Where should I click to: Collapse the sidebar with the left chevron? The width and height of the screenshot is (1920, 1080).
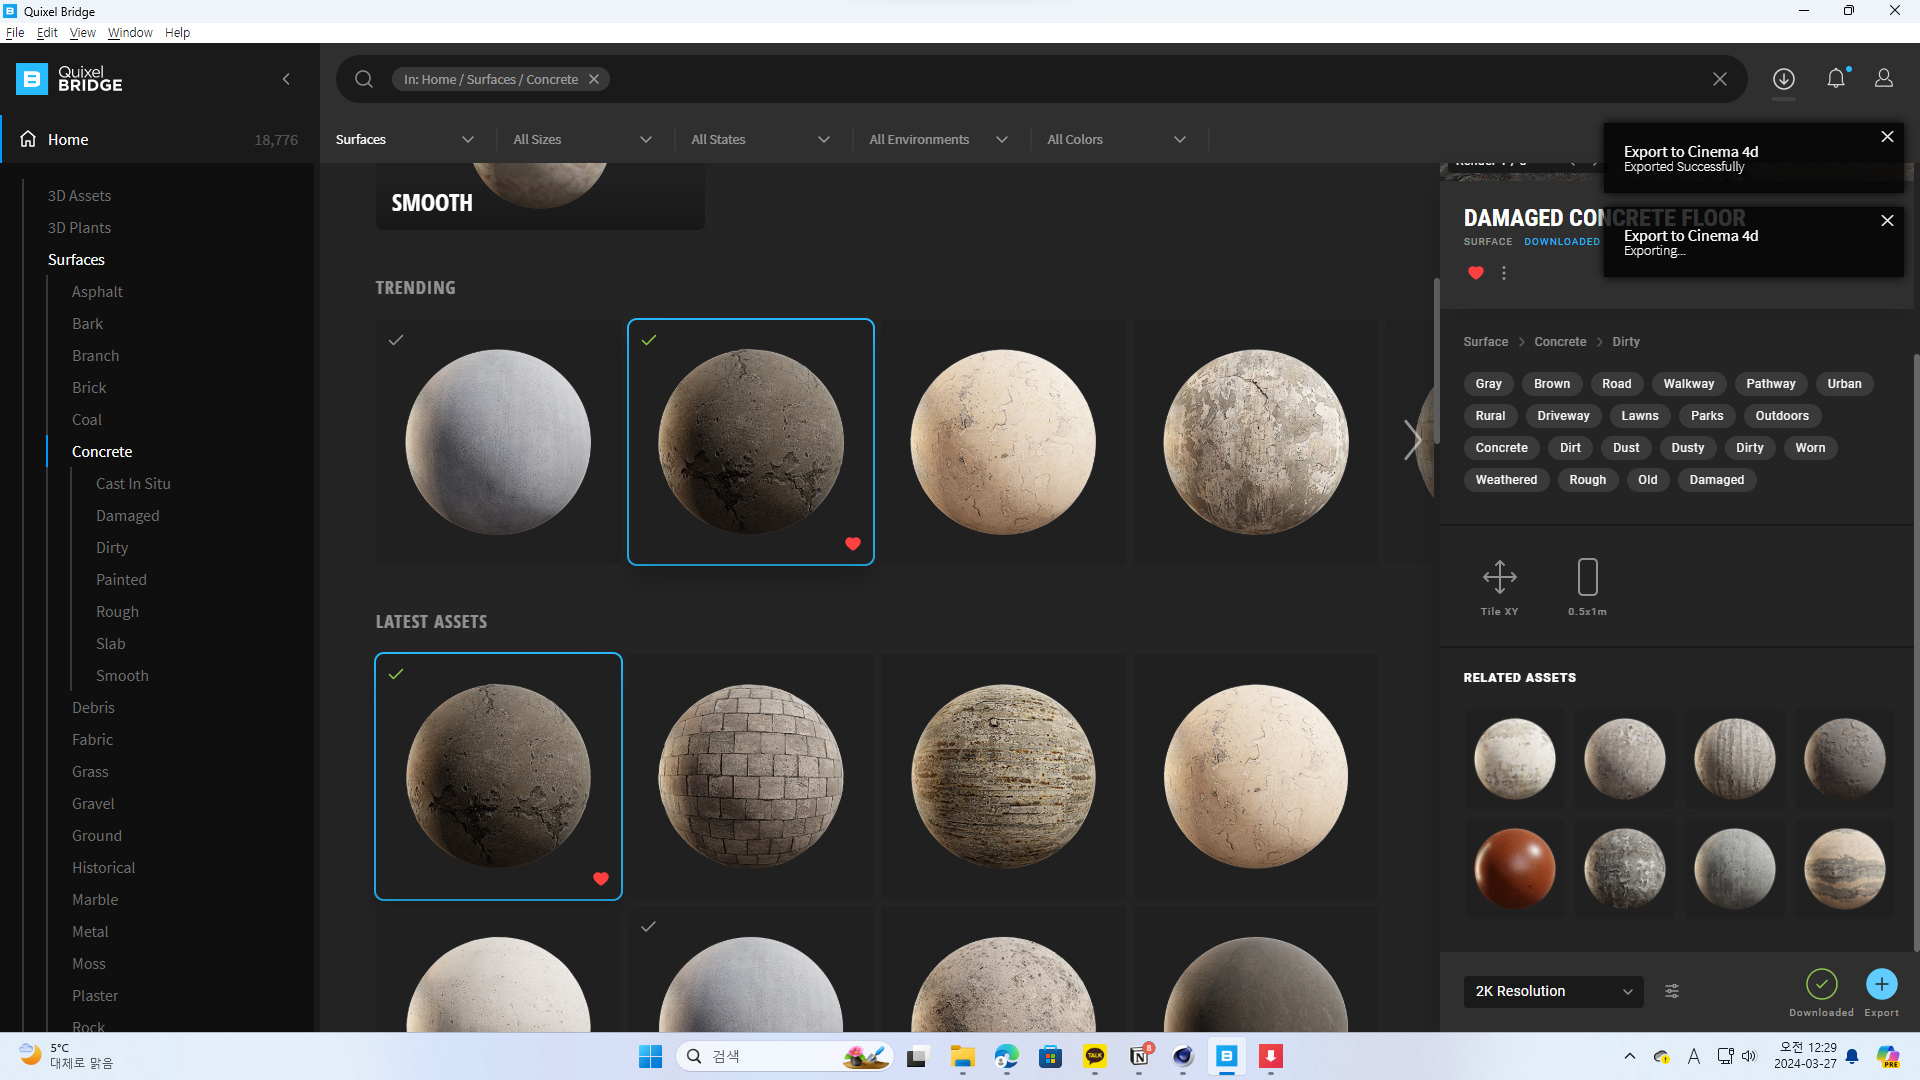286,79
